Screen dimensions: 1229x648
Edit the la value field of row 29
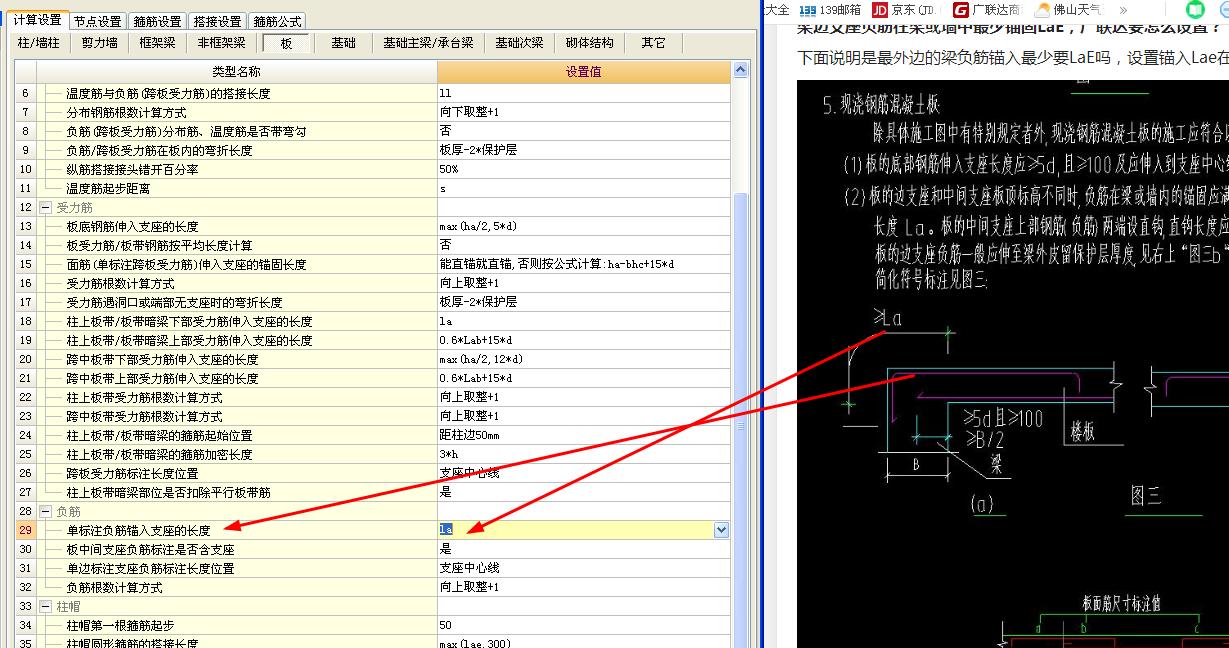575,530
